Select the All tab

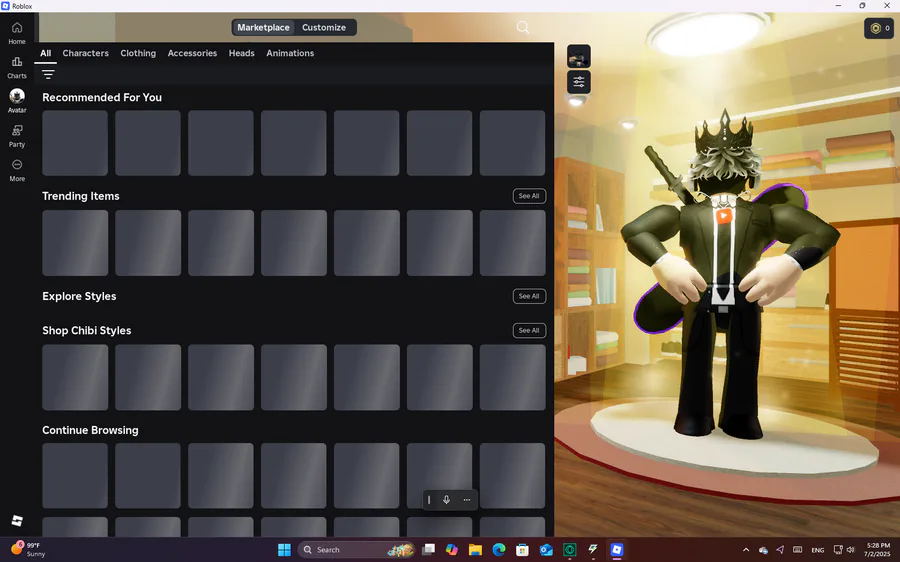point(45,53)
